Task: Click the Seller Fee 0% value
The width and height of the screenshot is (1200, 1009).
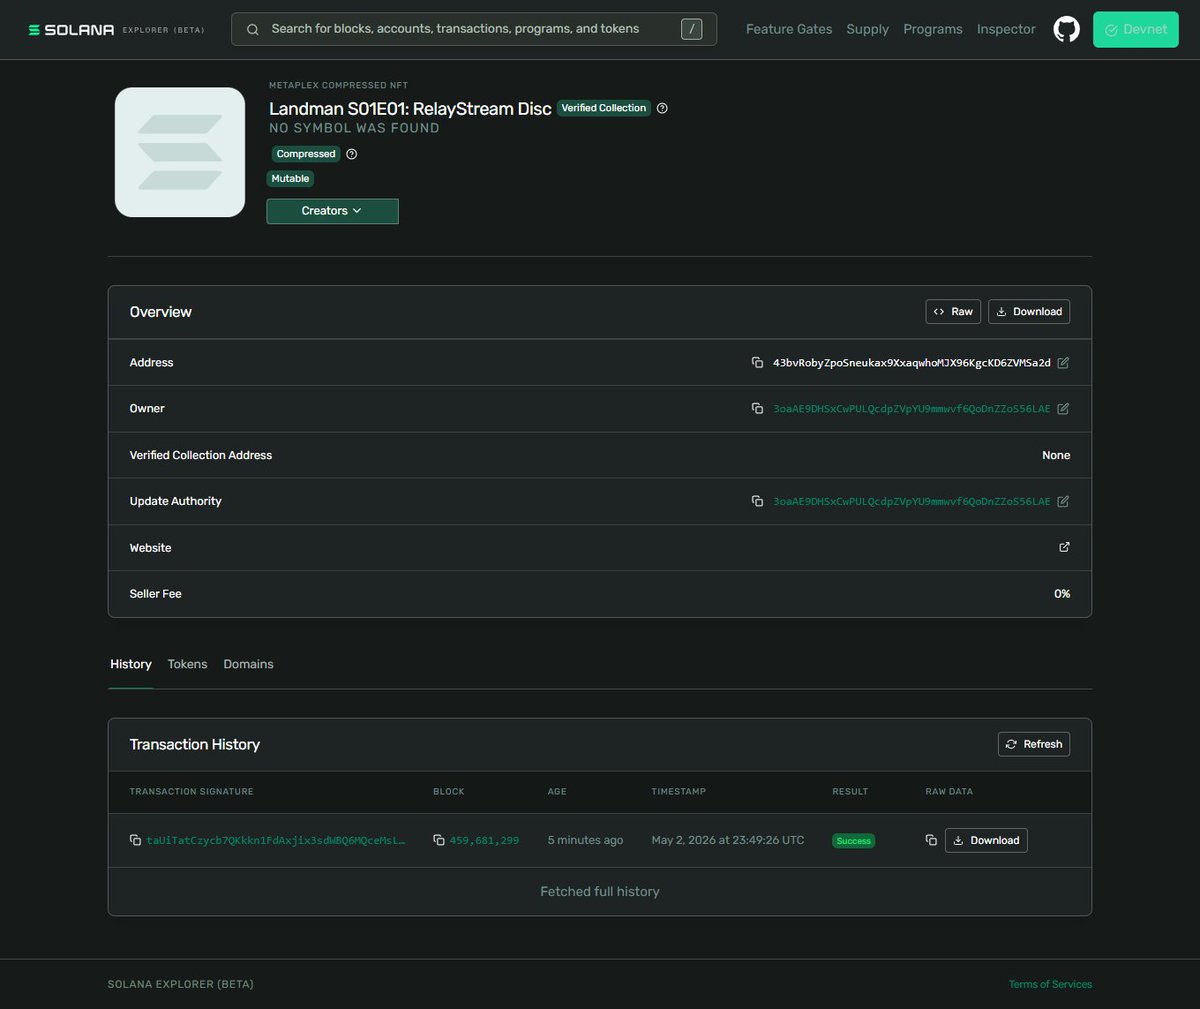Action: tap(1062, 594)
